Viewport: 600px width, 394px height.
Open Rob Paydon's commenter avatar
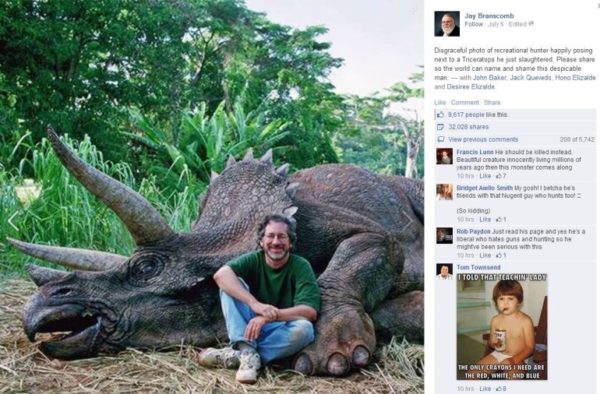(444, 236)
